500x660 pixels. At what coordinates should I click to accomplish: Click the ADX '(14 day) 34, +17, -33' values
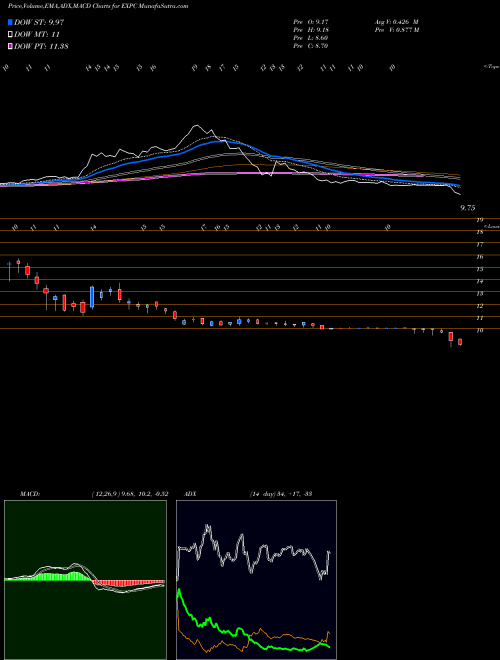click(281, 494)
